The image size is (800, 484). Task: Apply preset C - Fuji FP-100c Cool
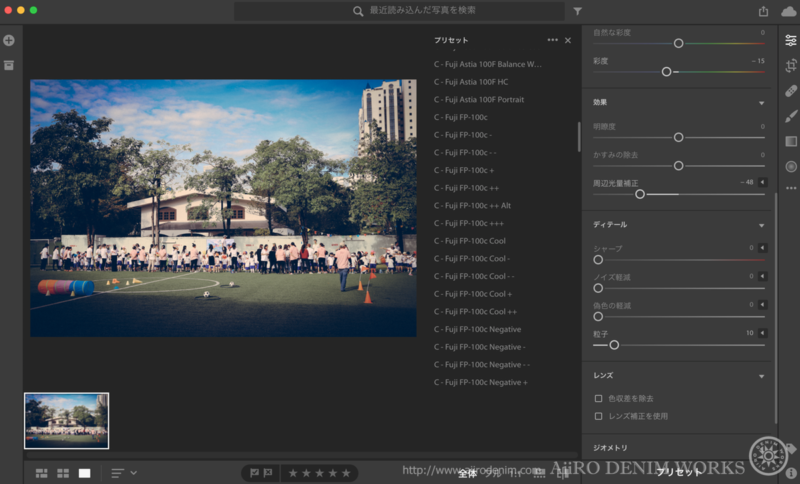tap(470, 241)
